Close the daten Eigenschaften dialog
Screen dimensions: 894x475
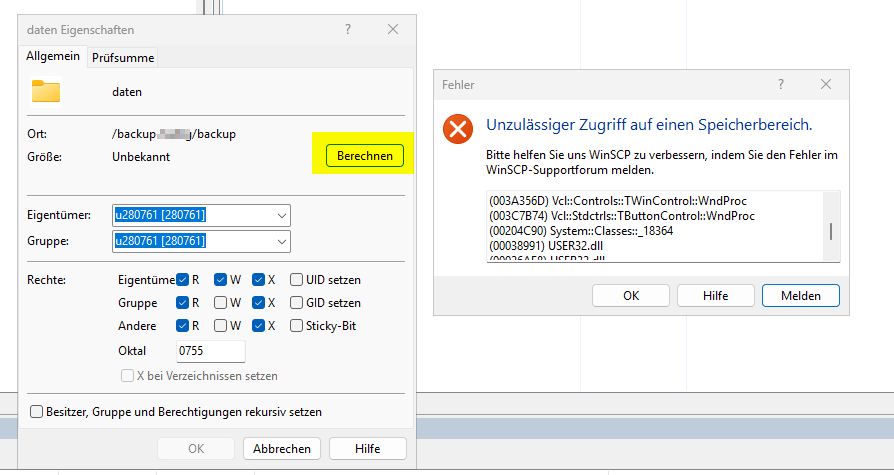pyautogui.click(x=393, y=30)
